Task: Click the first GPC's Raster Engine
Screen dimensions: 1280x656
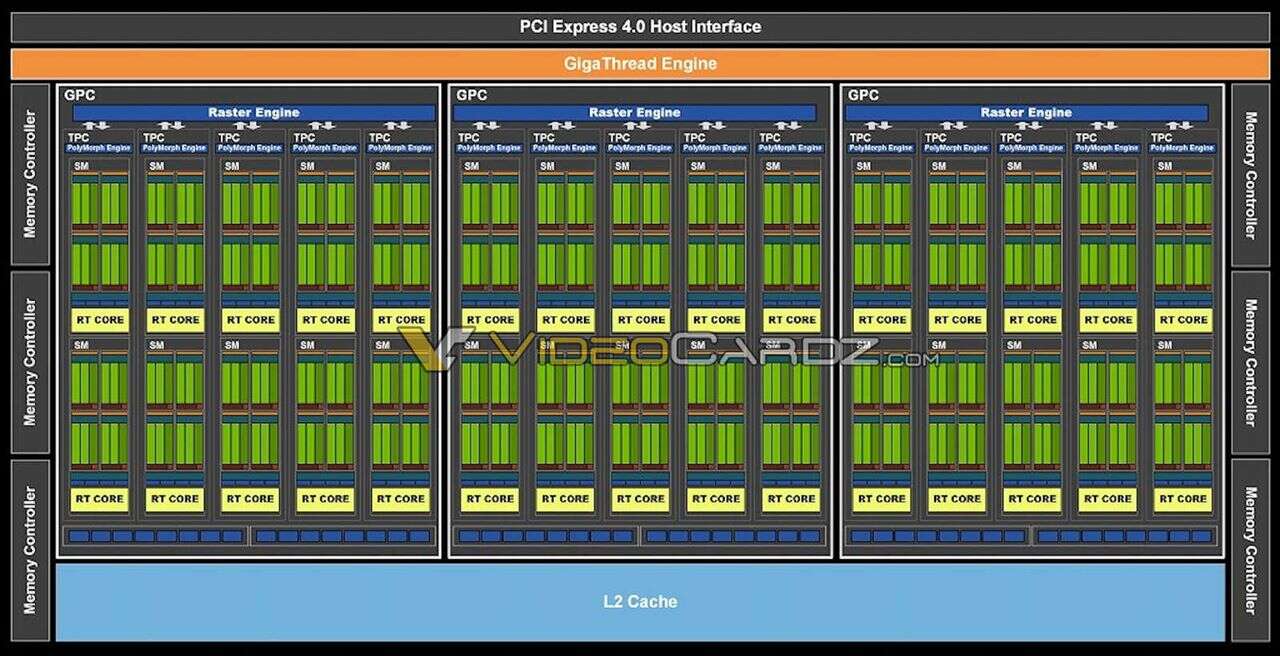Action: (255, 112)
